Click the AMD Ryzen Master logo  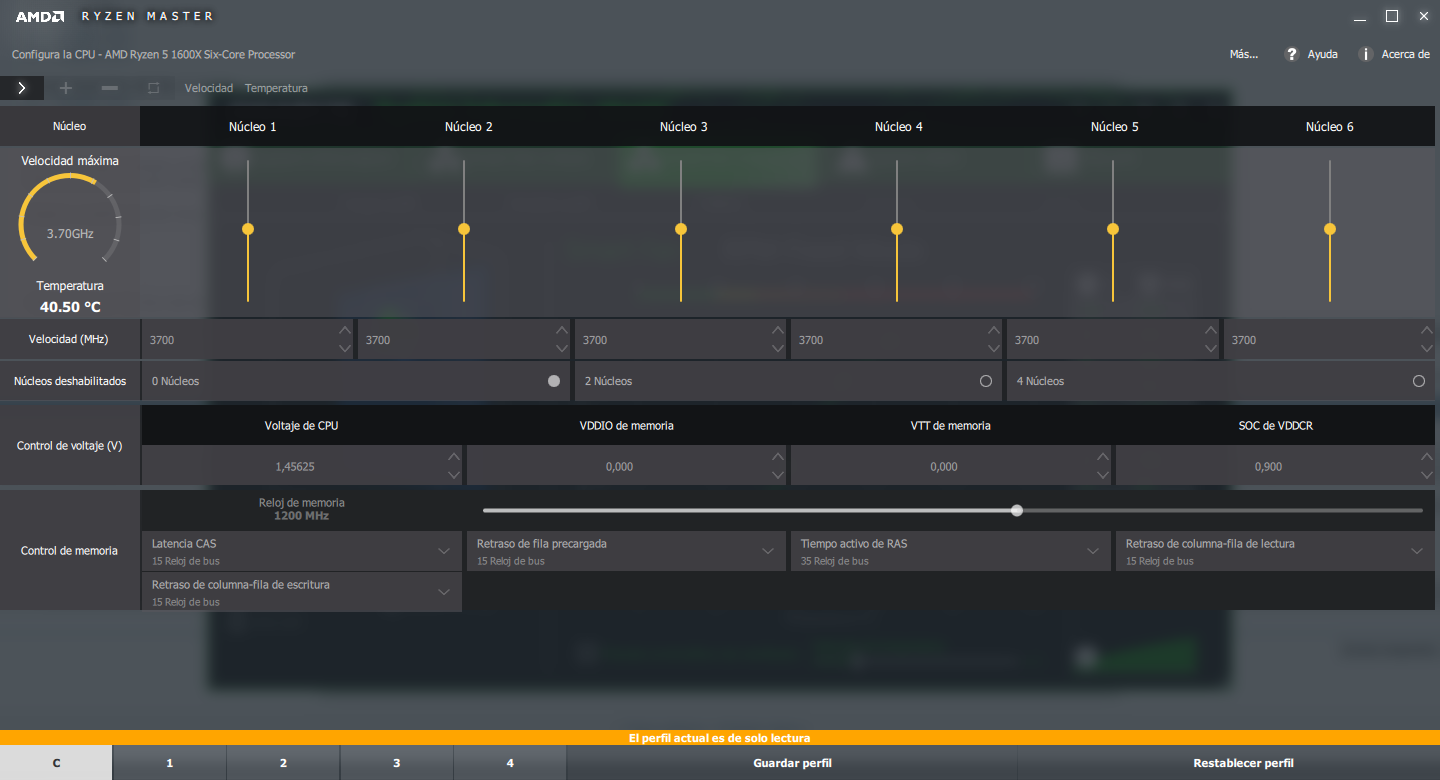point(114,16)
